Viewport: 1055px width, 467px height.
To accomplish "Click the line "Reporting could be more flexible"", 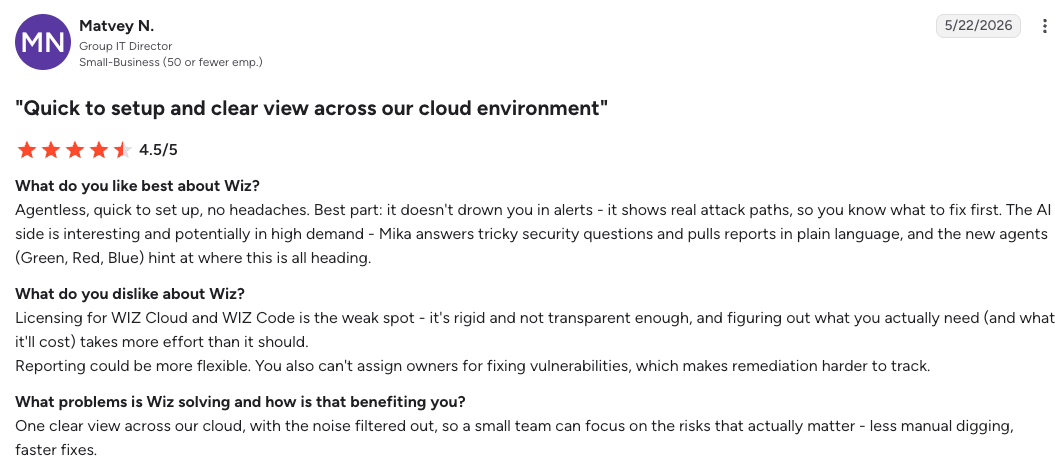I will click(x=472, y=367).
